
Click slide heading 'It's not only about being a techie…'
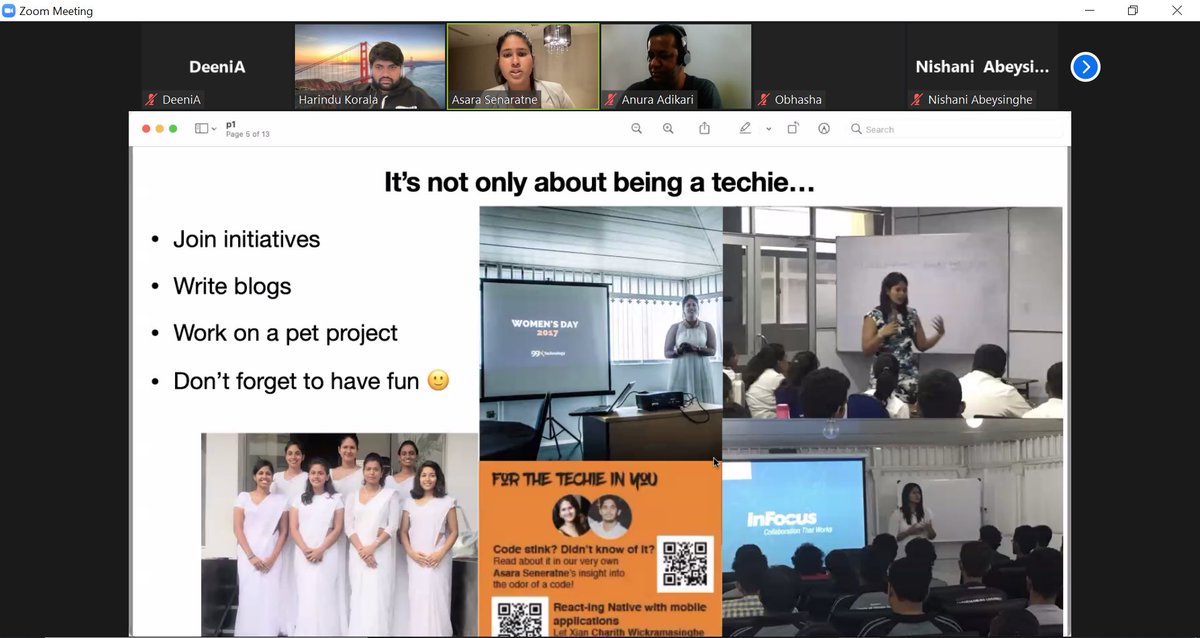coord(600,182)
